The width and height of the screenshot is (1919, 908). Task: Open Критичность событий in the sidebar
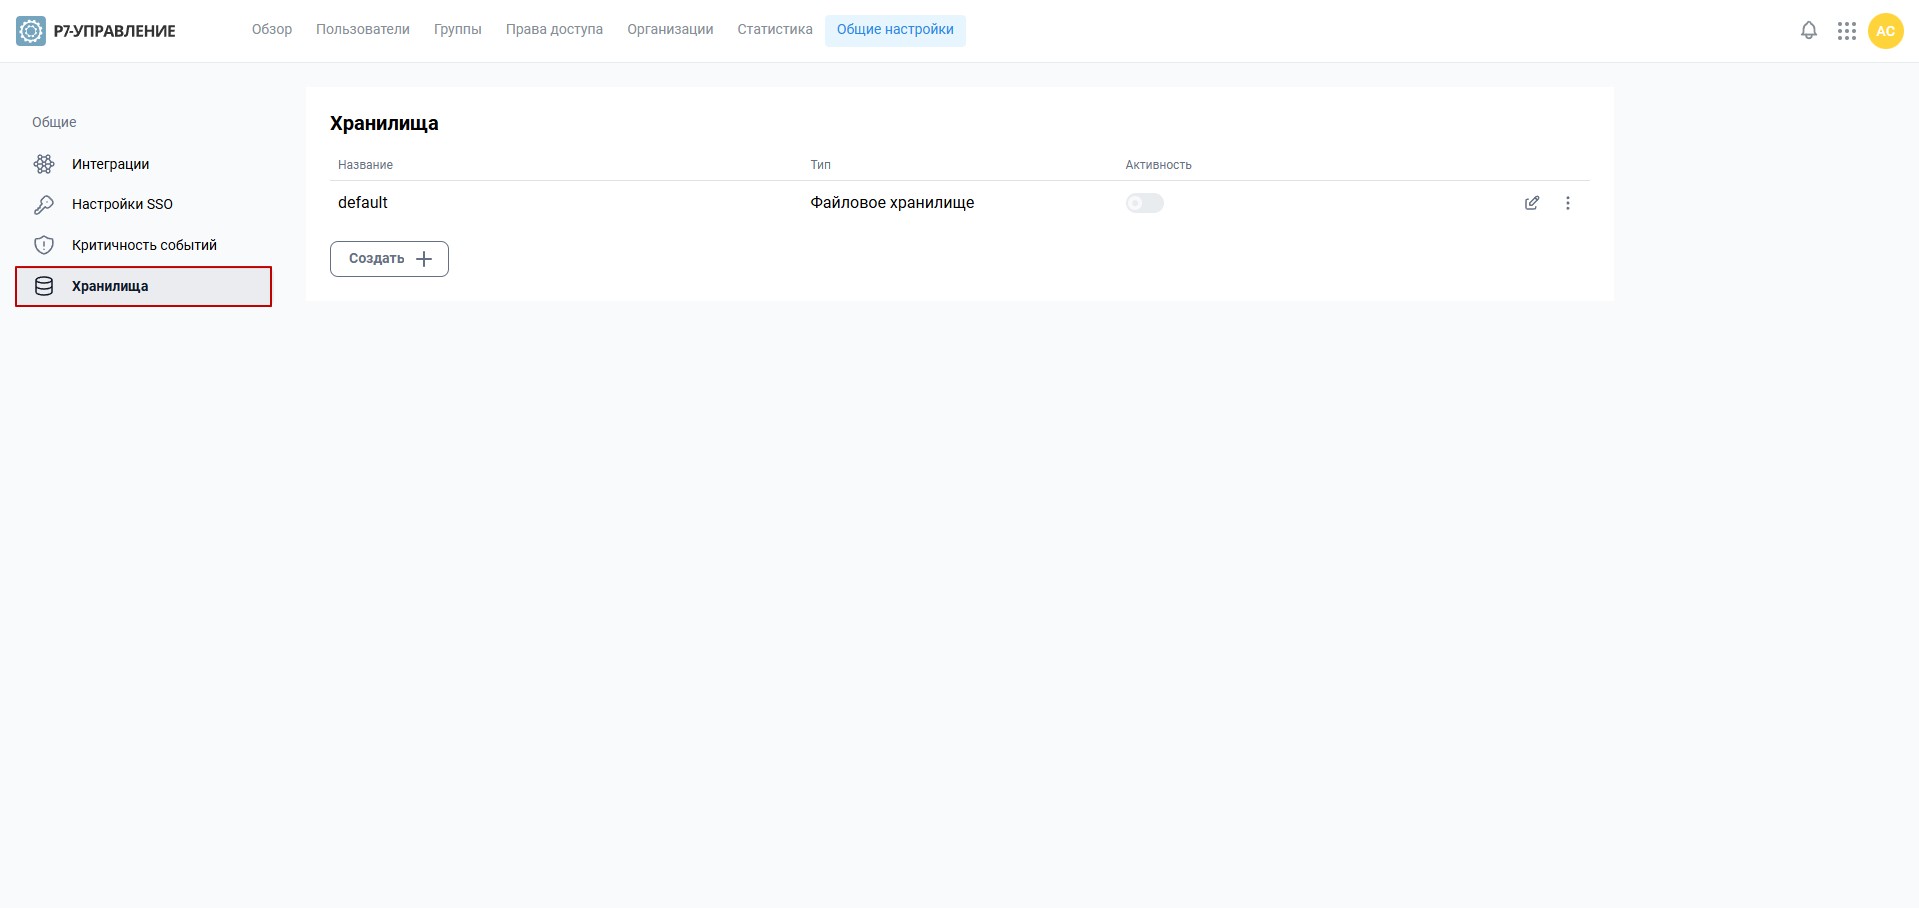click(x=143, y=245)
